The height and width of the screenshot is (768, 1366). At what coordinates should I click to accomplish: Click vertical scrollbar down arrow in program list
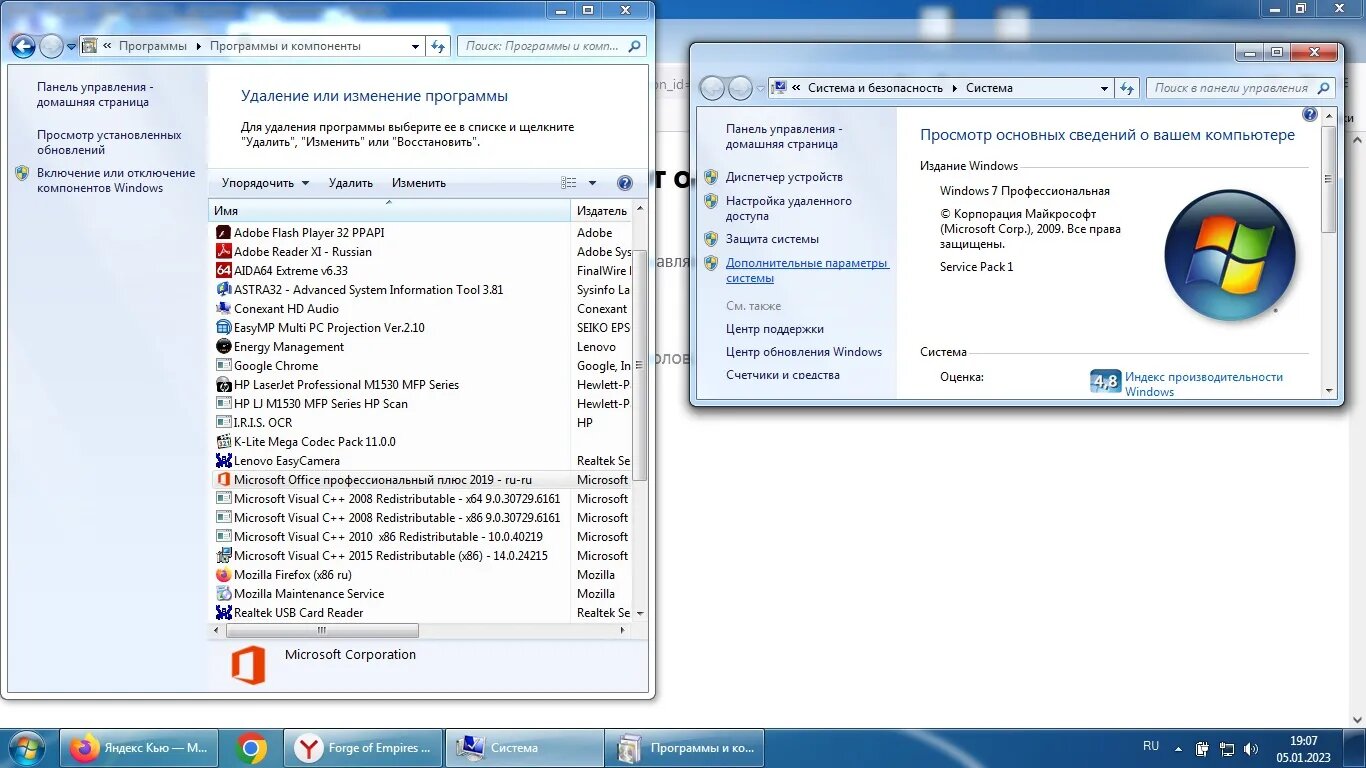click(640, 613)
